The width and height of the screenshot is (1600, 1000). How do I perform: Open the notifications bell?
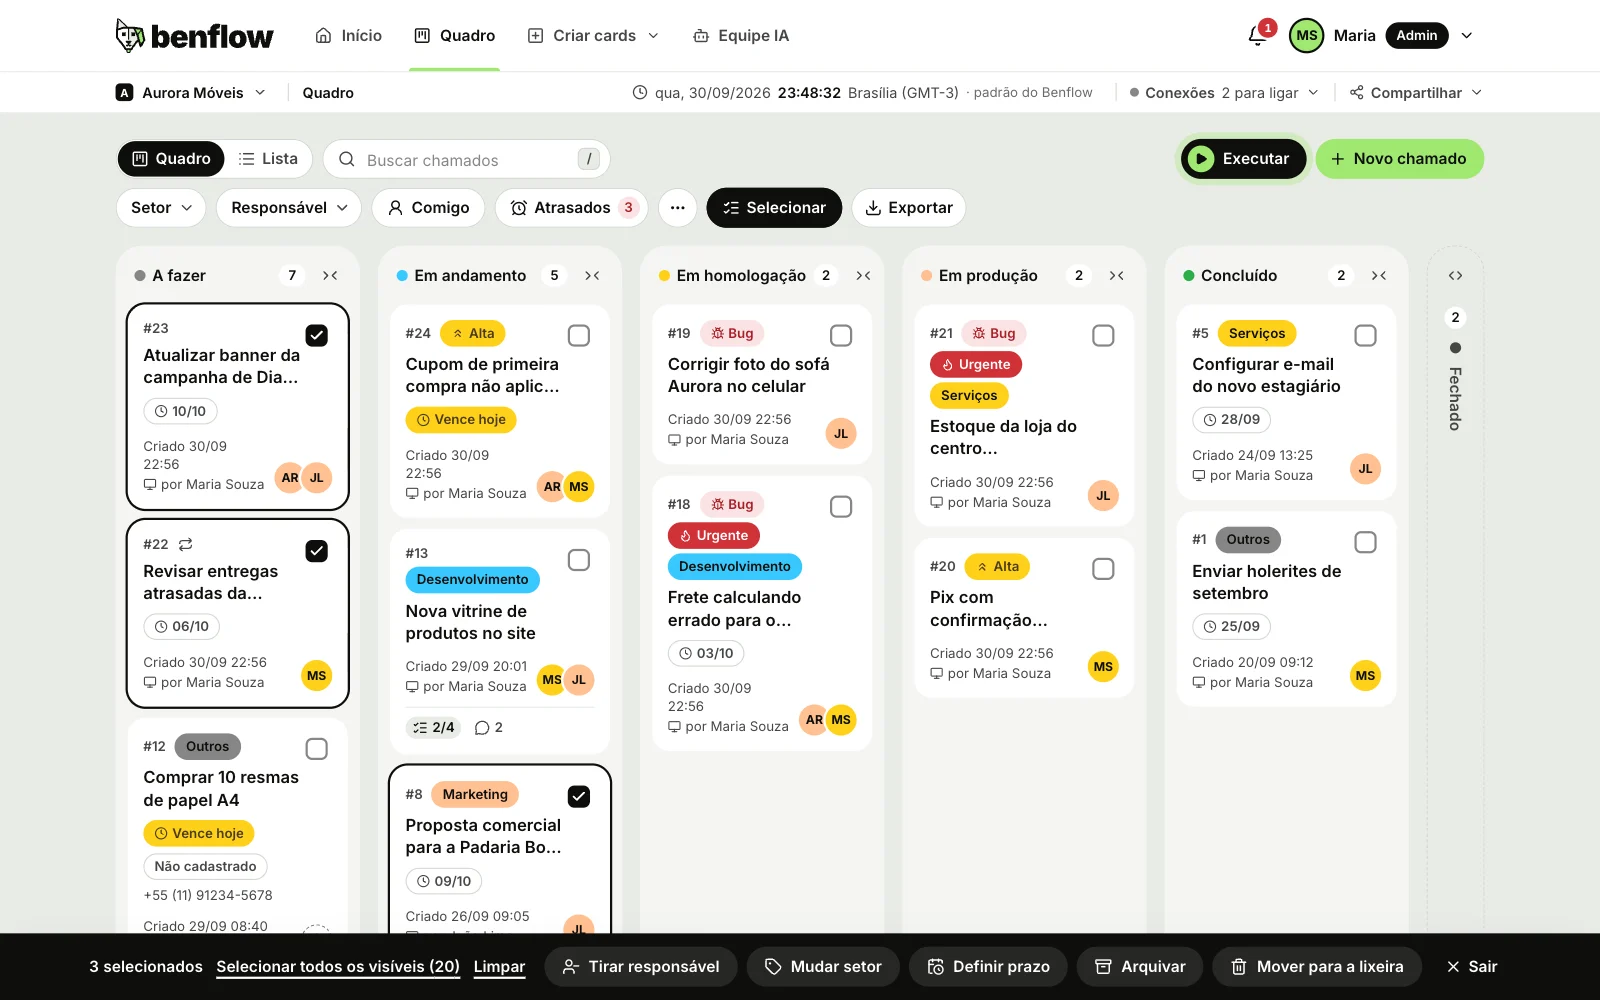tap(1258, 36)
